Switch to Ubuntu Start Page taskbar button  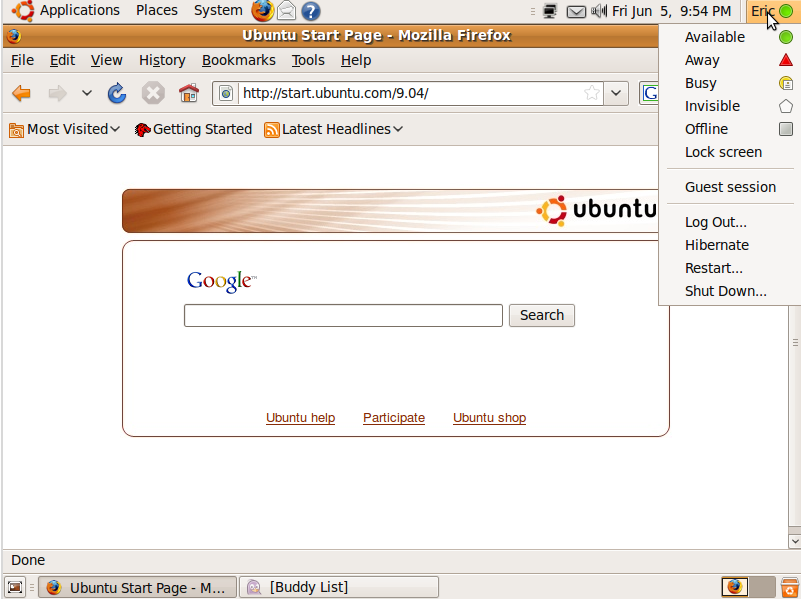pyautogui.click(x=138, y=588)
